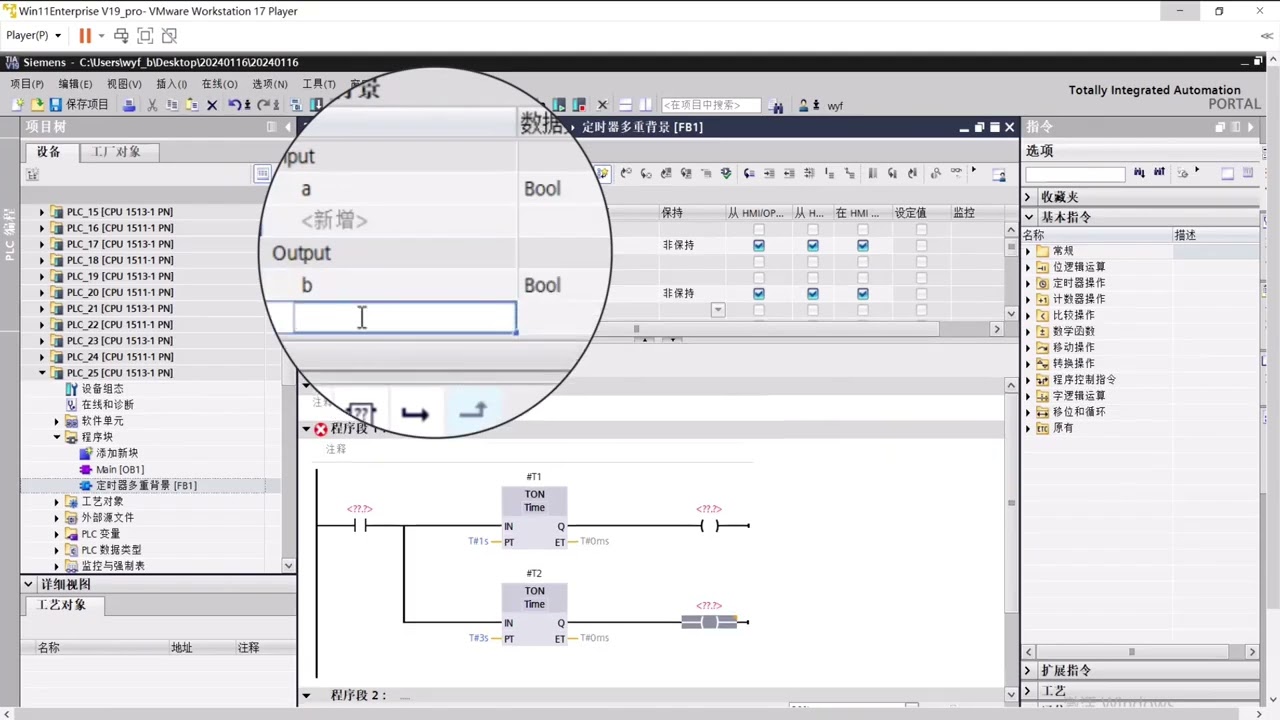1280x720 pixels.
Task: Click the new project icon in toolbar
Action: (18, 105)
